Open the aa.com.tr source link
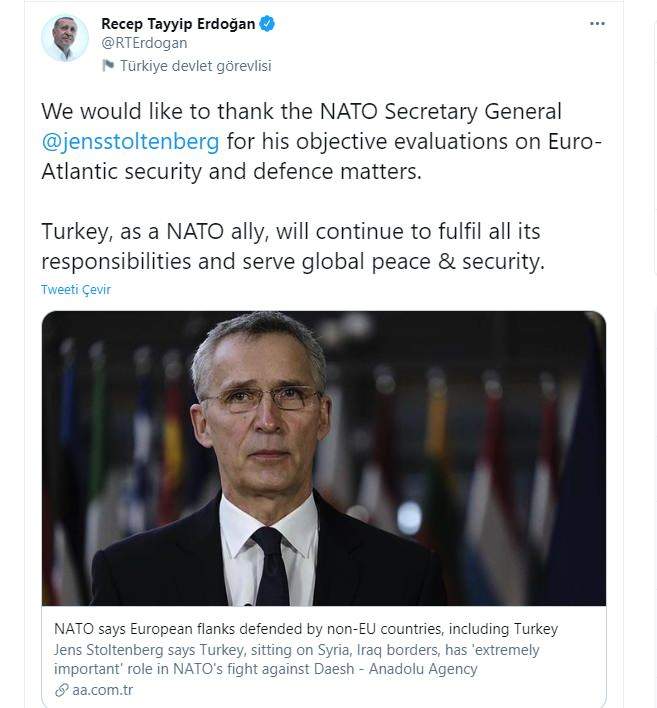Viewport: 657px width, 708px height. (103, 690)
